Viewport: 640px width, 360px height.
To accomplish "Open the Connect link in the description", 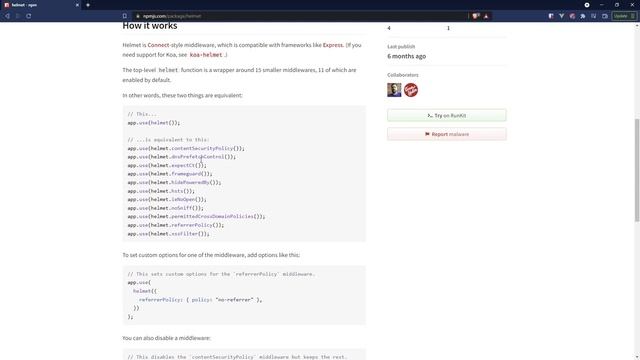I will (x=158, y=45).
